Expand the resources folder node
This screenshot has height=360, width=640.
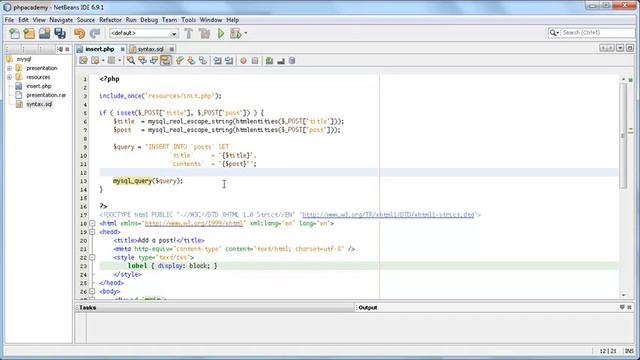[x=9, y=77]
